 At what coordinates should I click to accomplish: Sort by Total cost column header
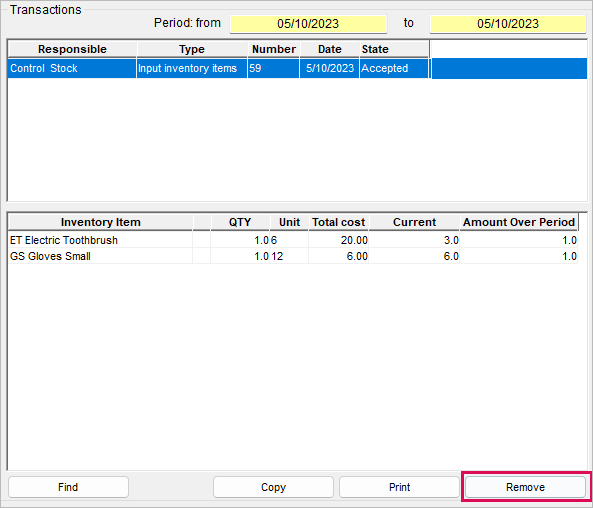[x=338, y=222]
